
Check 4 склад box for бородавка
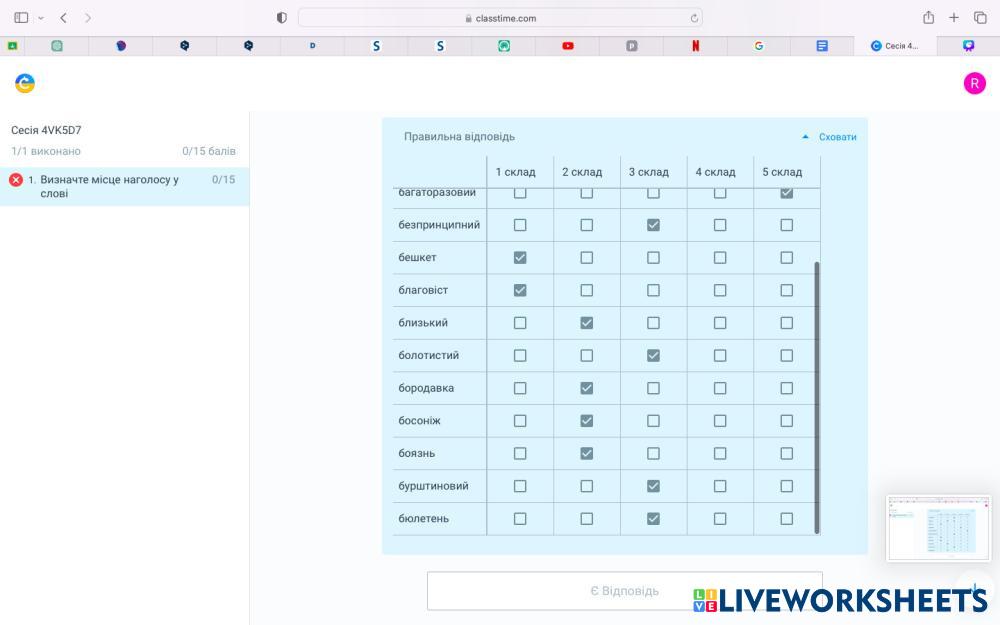pyautogui.click(x=720, y=388)
